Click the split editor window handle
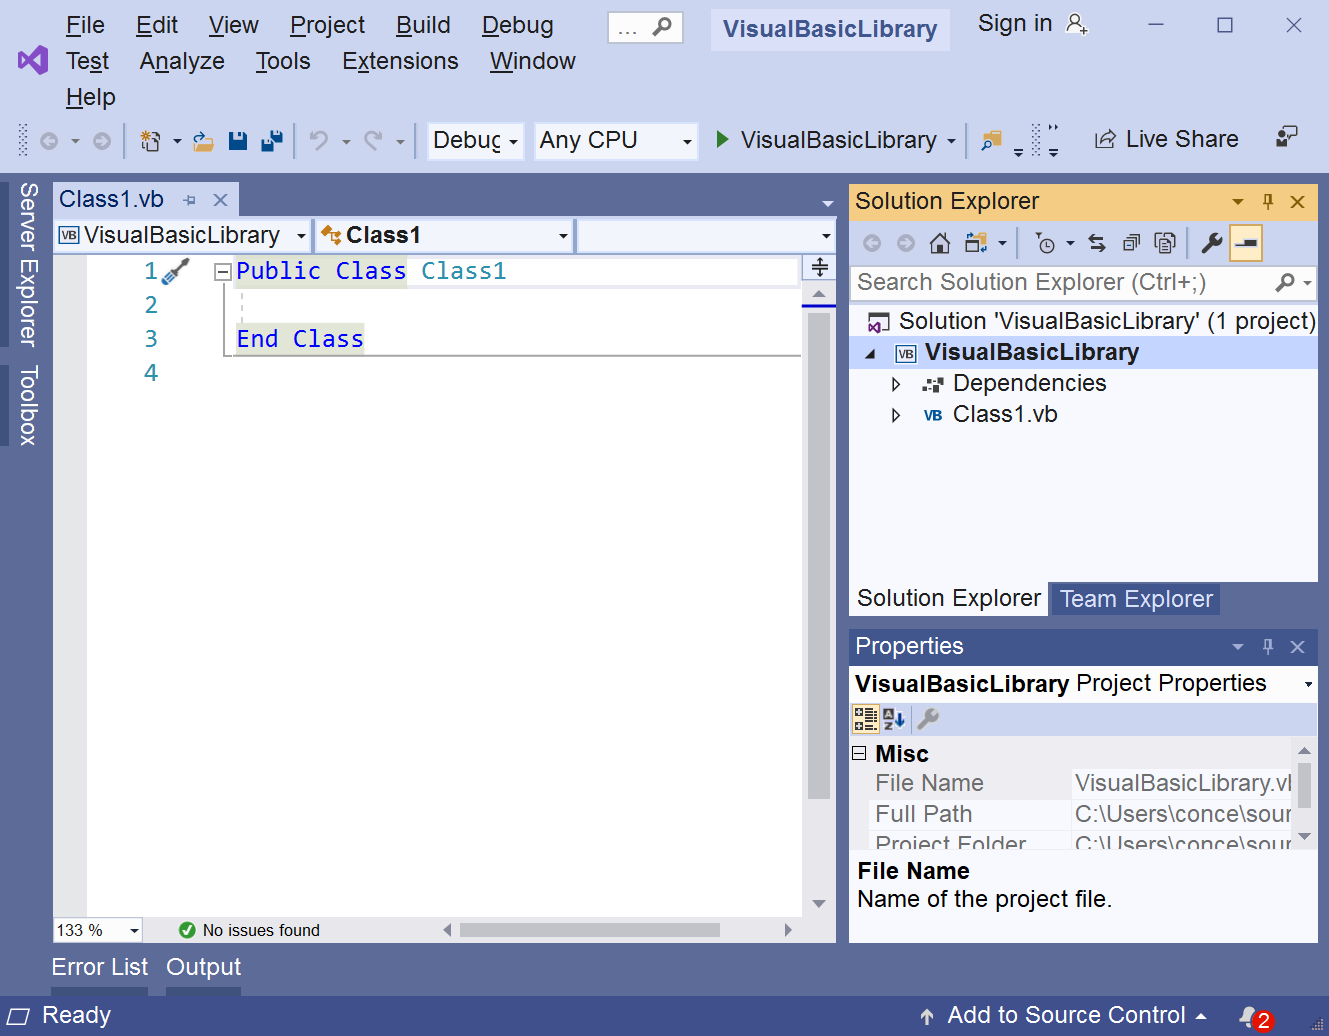 pyautogui.click(x=820, y=268)
